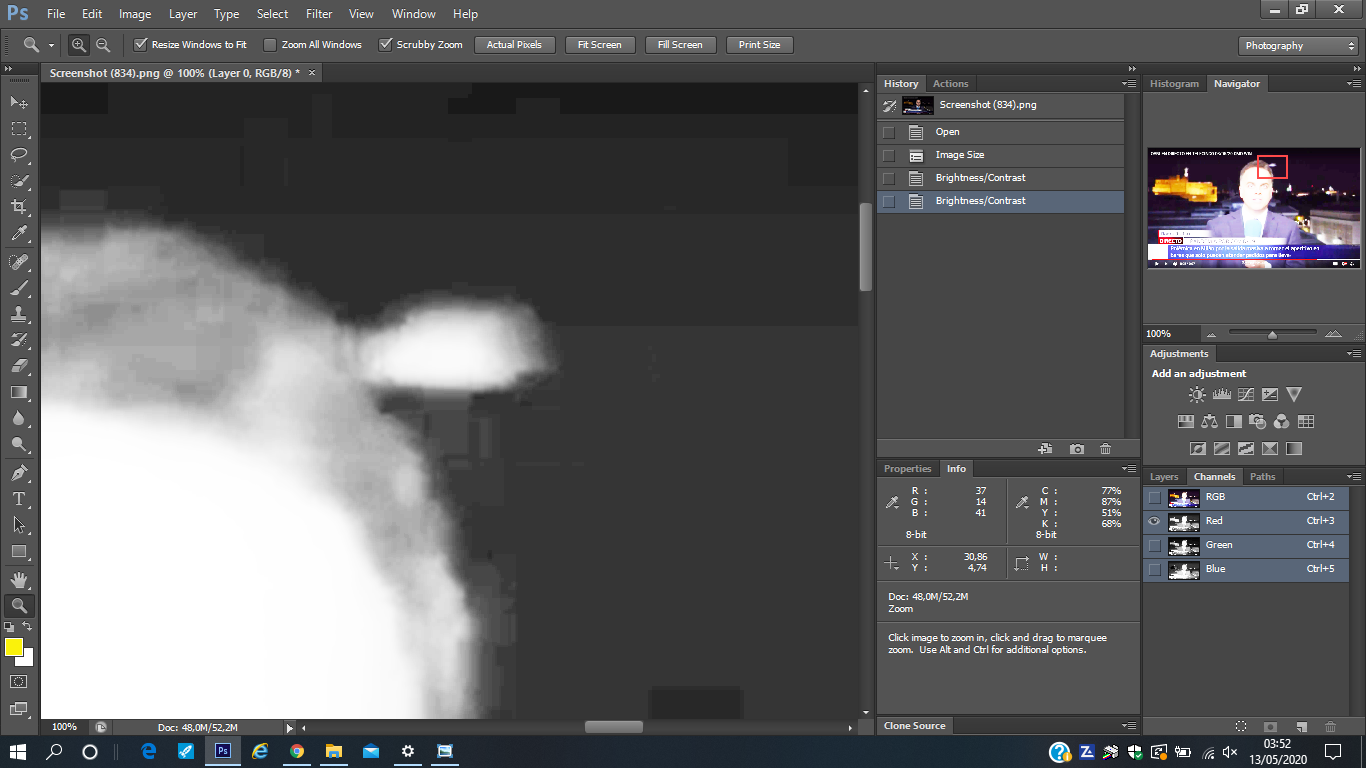Select the Lasso tool
The image size is (1366, 768).
pos(19,155)
